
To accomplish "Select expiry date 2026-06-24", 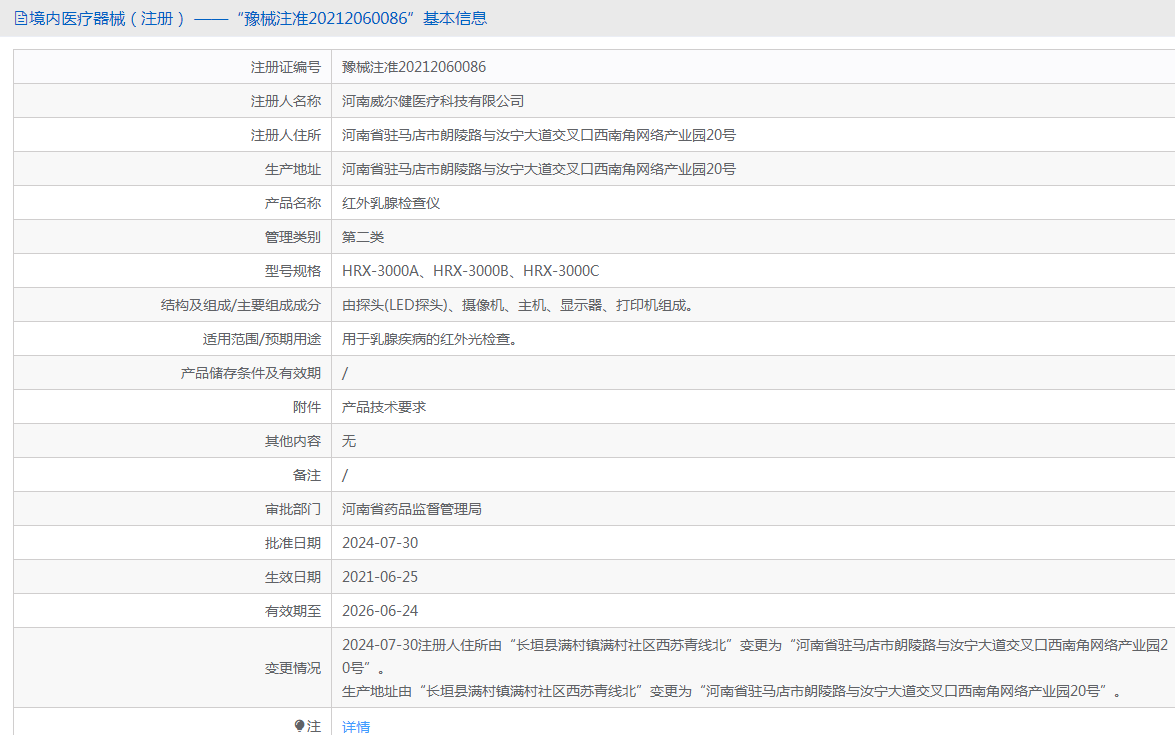I will tap(380, 611).
